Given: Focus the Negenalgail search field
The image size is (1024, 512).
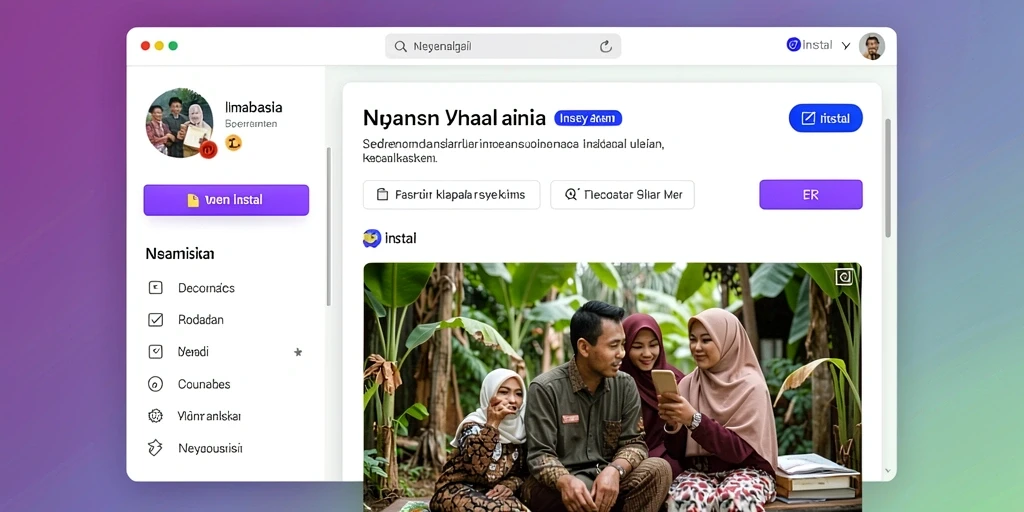Looking at the screenshot, I should click(x=503, y=46).
